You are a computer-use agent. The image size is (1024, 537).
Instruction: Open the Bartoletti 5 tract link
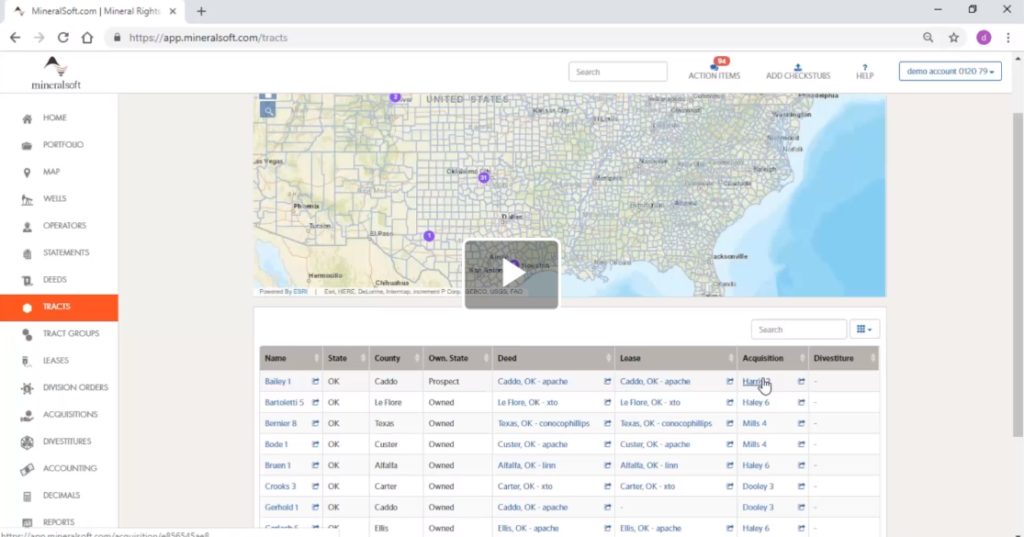[x=284, y=402]
